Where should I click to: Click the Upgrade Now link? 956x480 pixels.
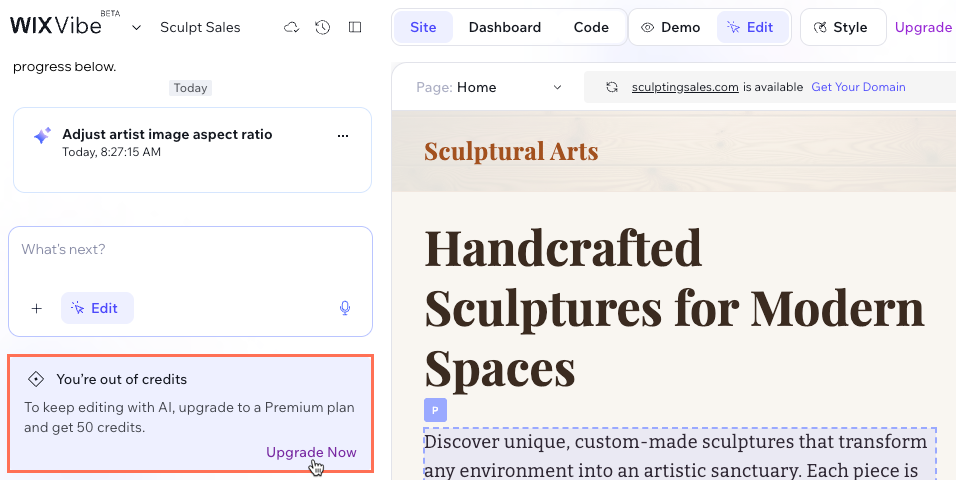tap(311, 452)
